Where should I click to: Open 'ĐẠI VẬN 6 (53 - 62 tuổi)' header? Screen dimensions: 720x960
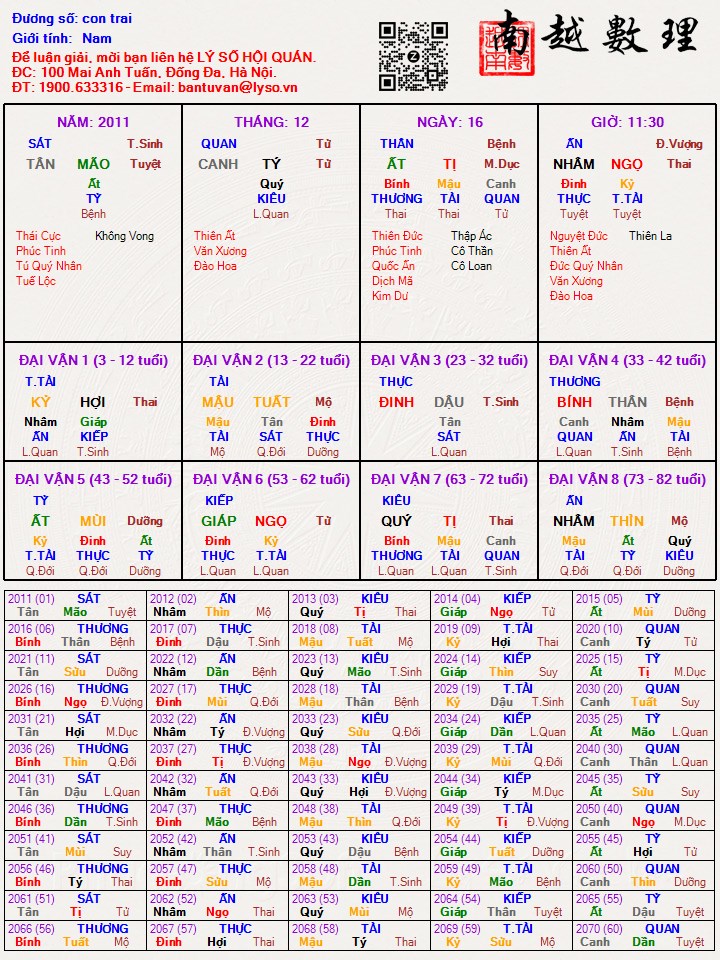coord(271,479)
